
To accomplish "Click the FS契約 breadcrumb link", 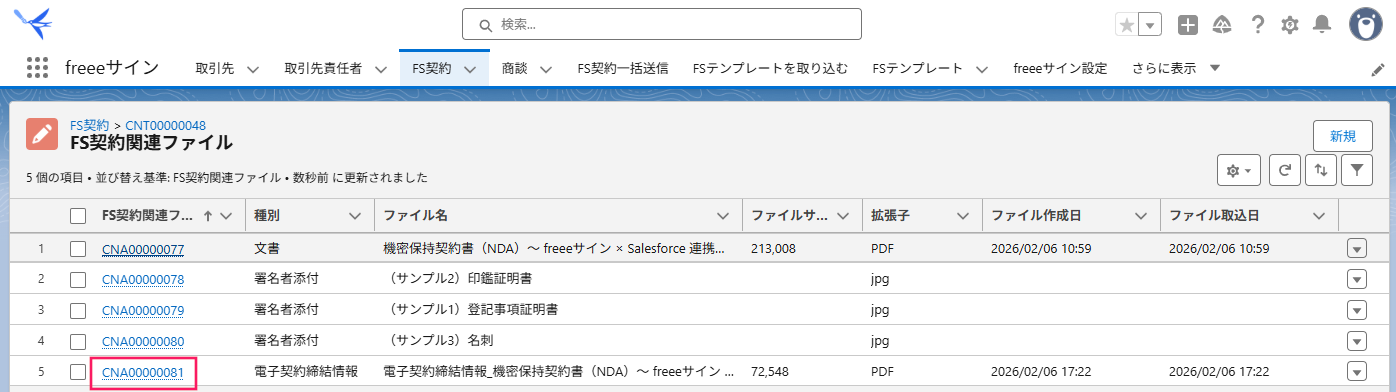I will 90,125.
